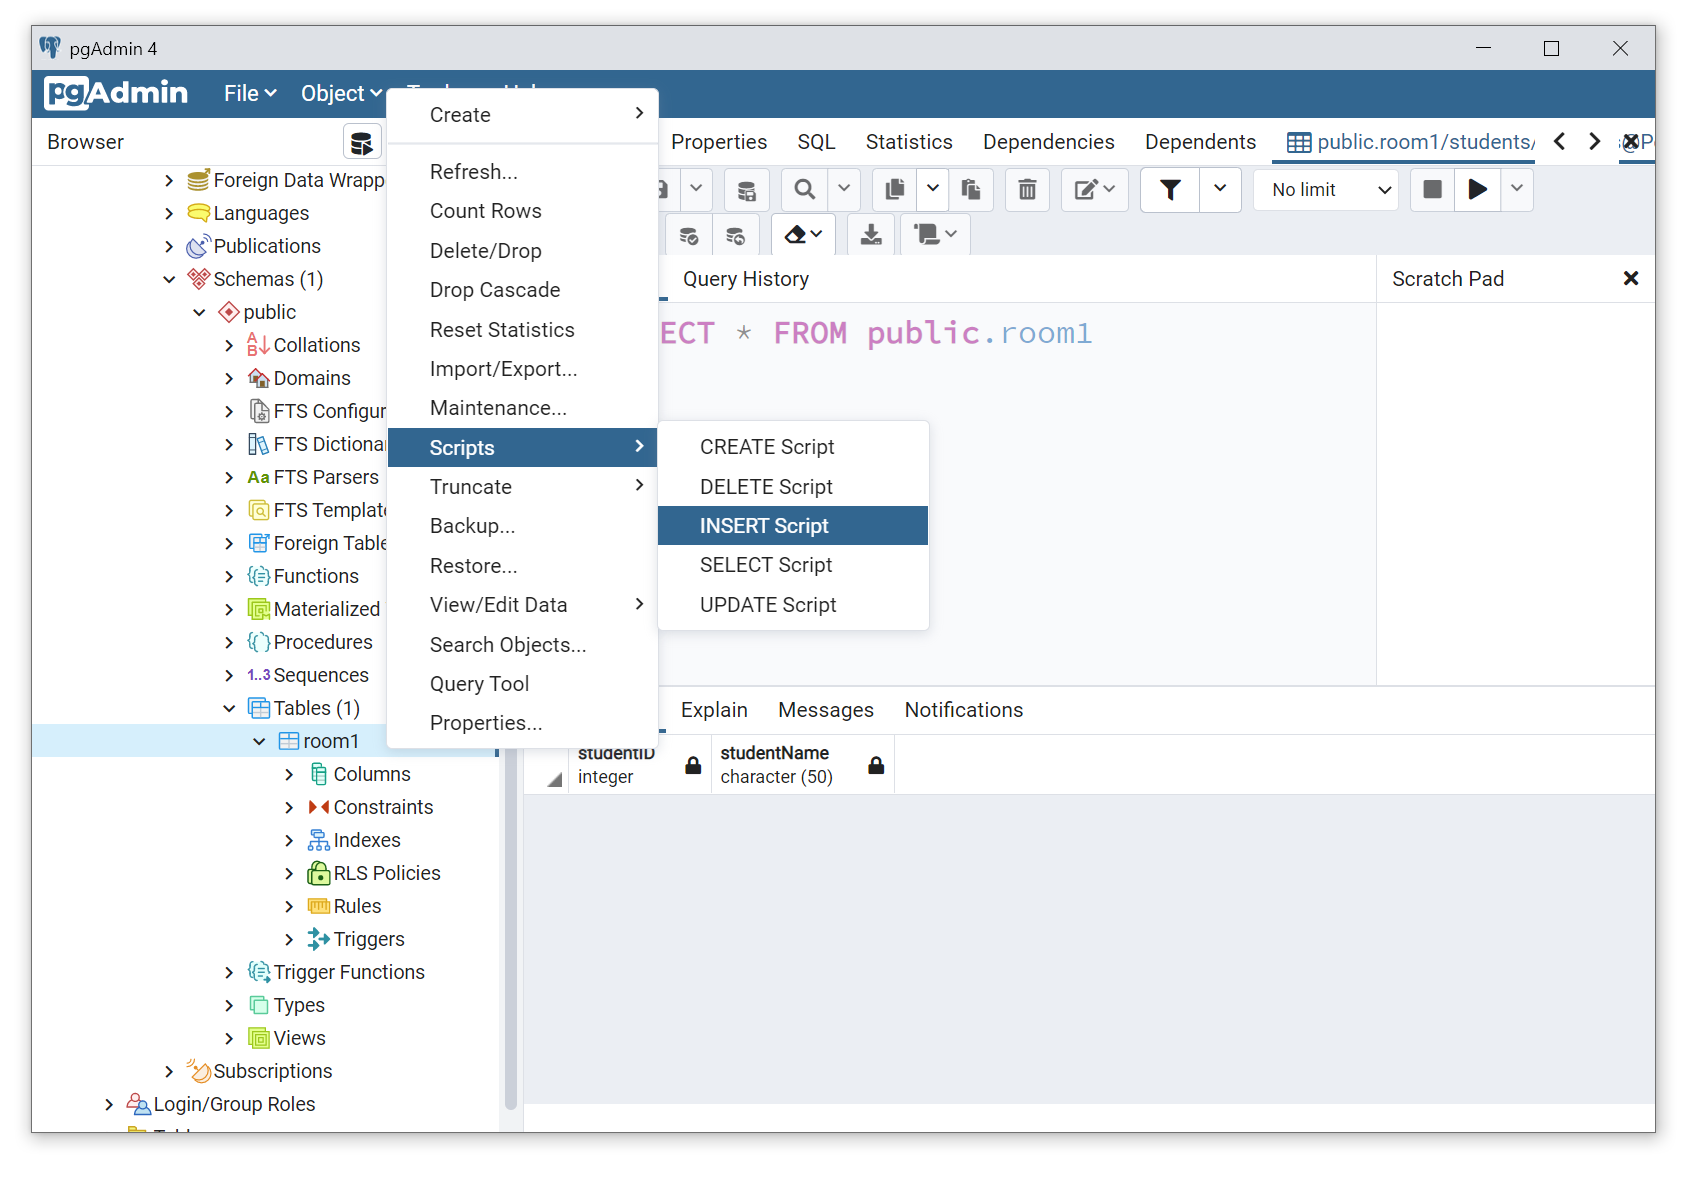Click the Columns node icon under room1
Screen dimensions: 1702x1184
[x=319, y=774]
